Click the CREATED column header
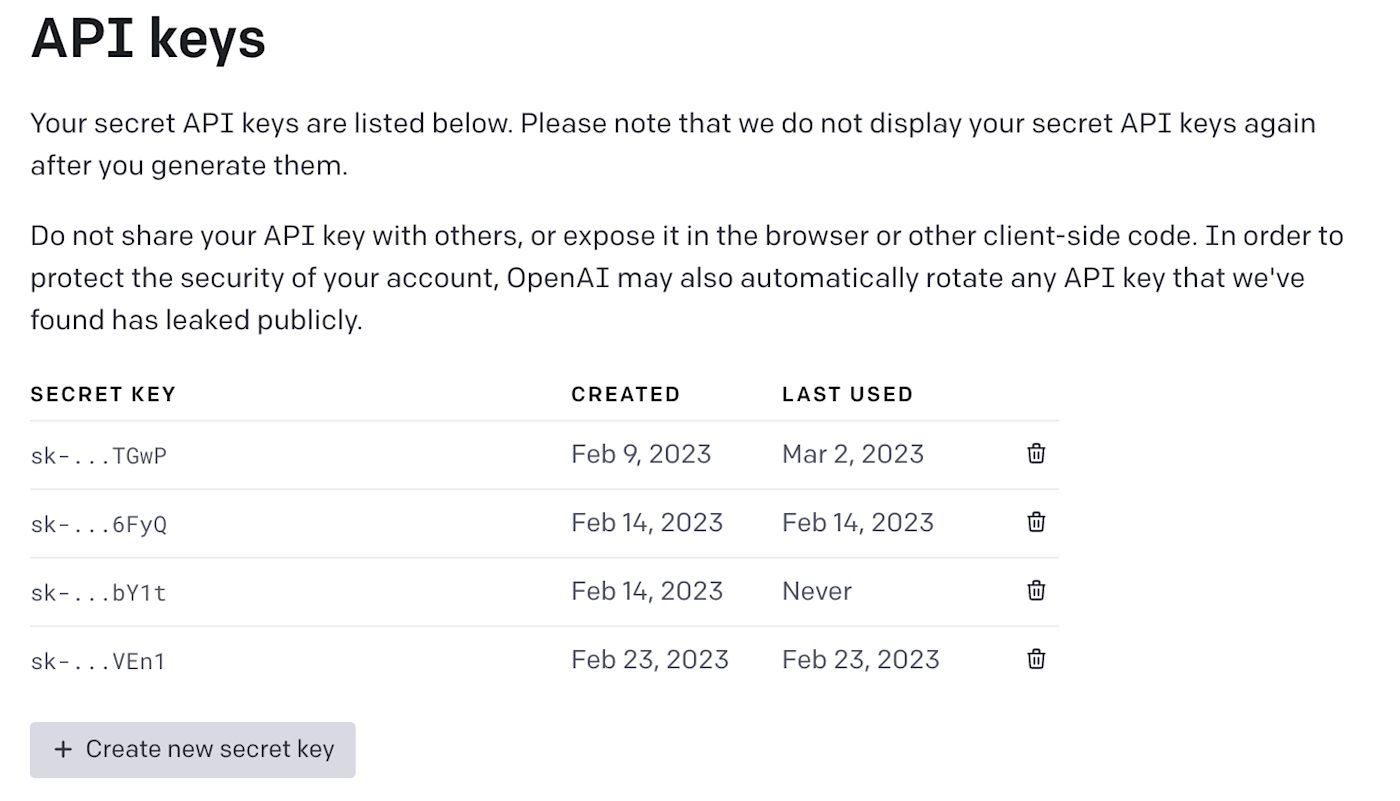This screenshot has width=1400, height=801. click(625, 394)
